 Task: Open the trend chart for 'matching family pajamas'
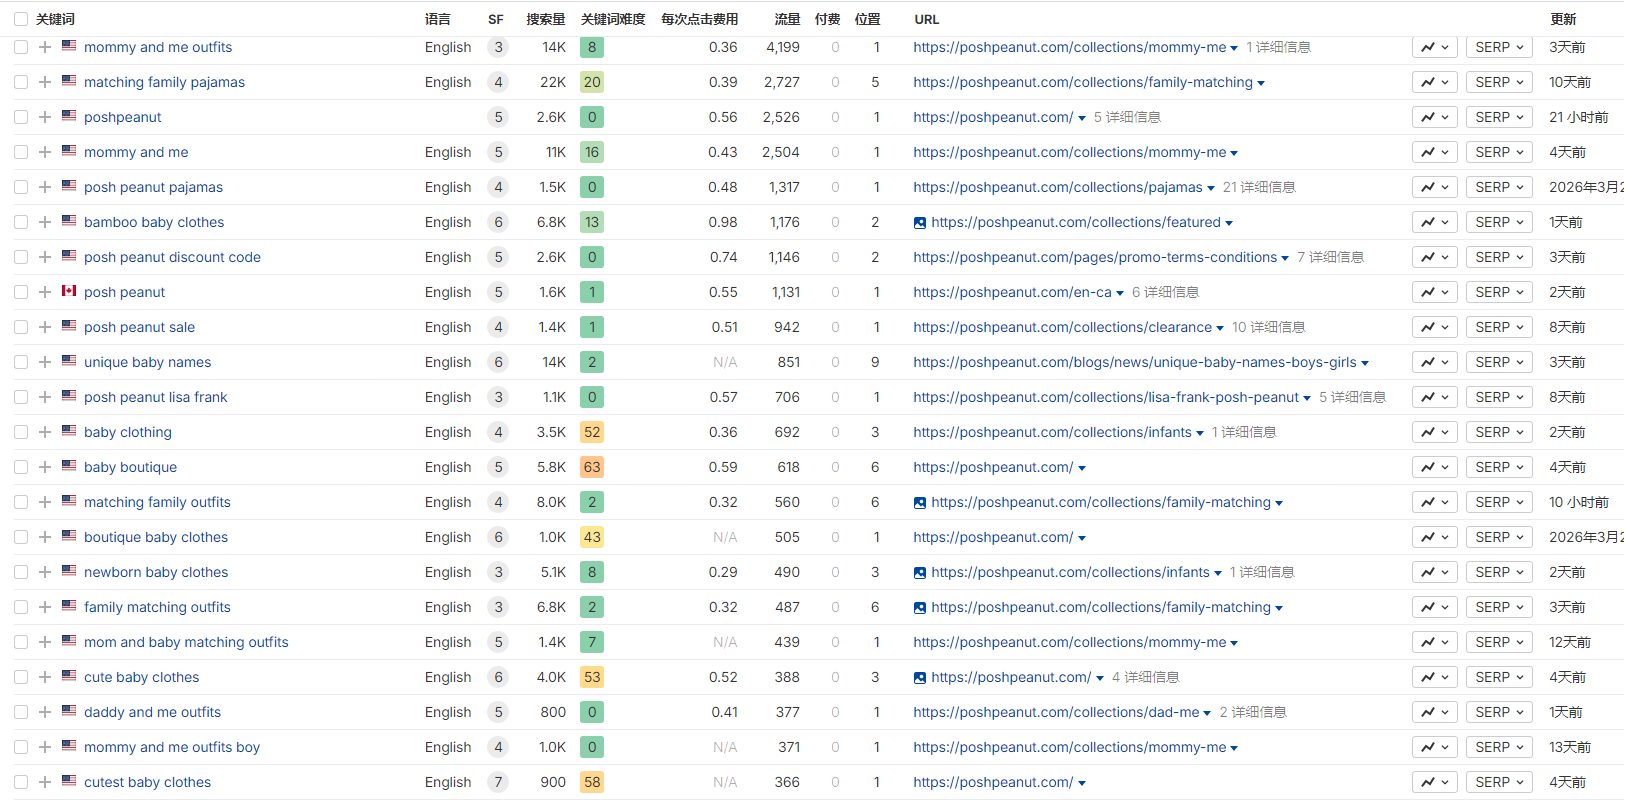tap(1434, 82)
